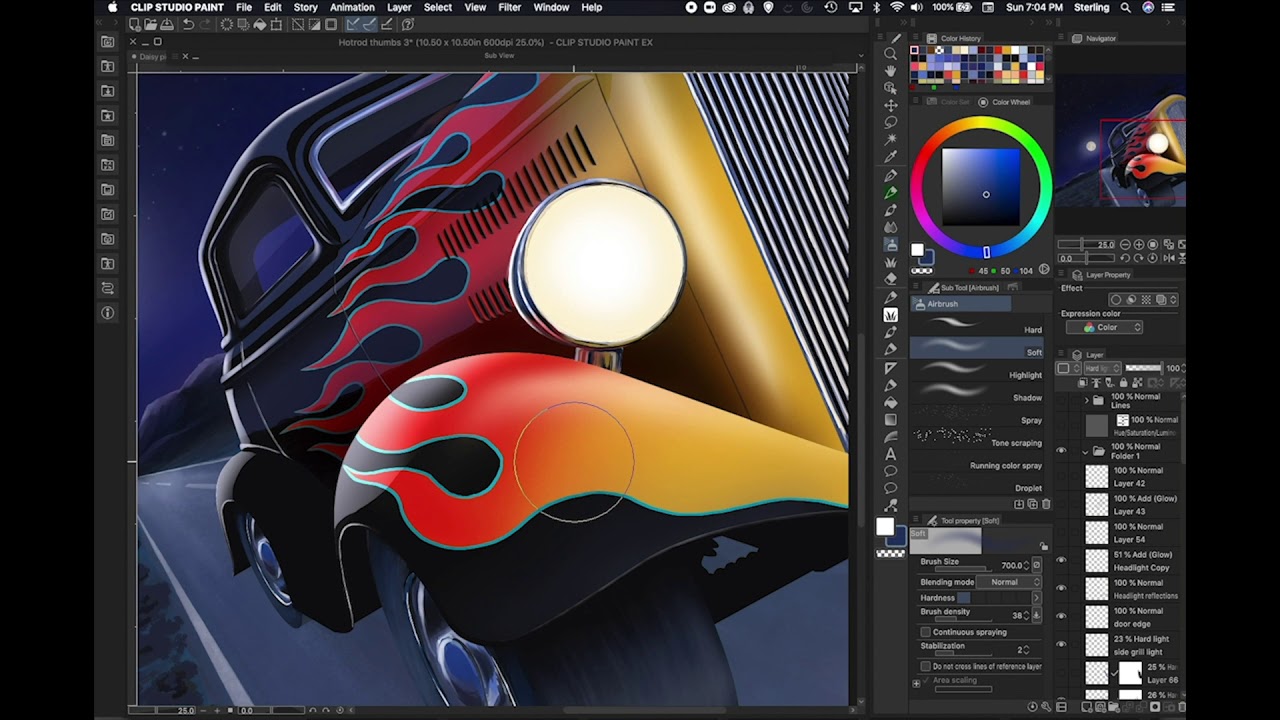1280x720 pixels.
Task: Open layer blending mode Hard light dropdown
Action: (x=1101, y=368)
